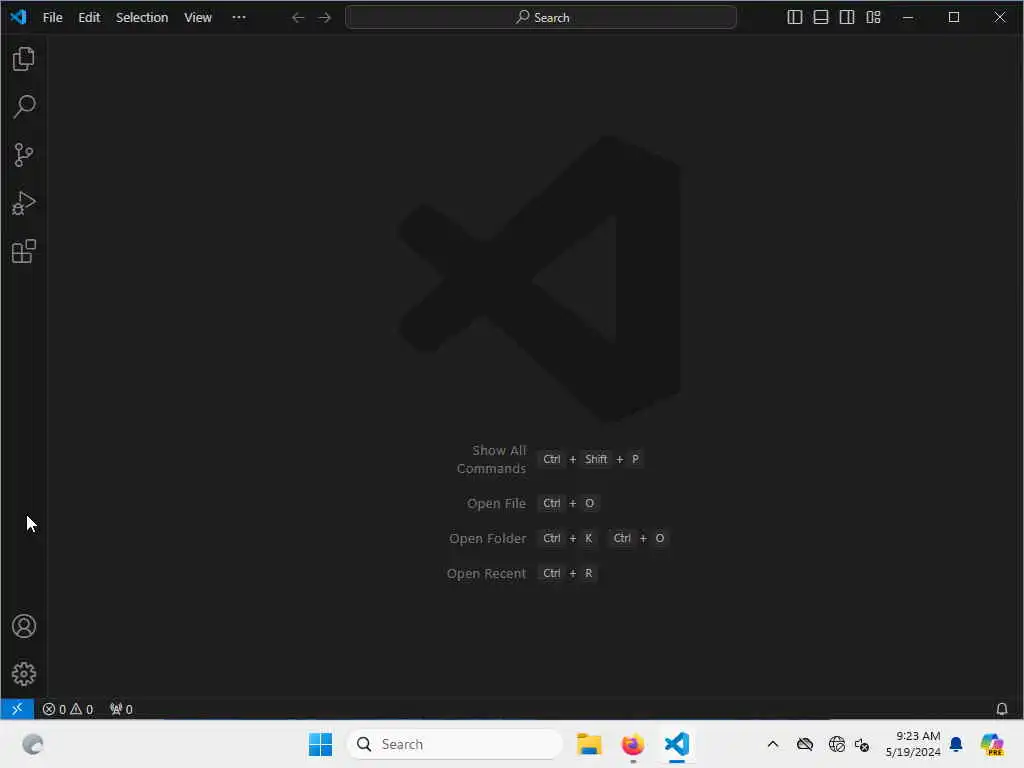This screenshot has width=1024, height=768.
Task: Click the command center Search box
Action: tap(541, 18)
